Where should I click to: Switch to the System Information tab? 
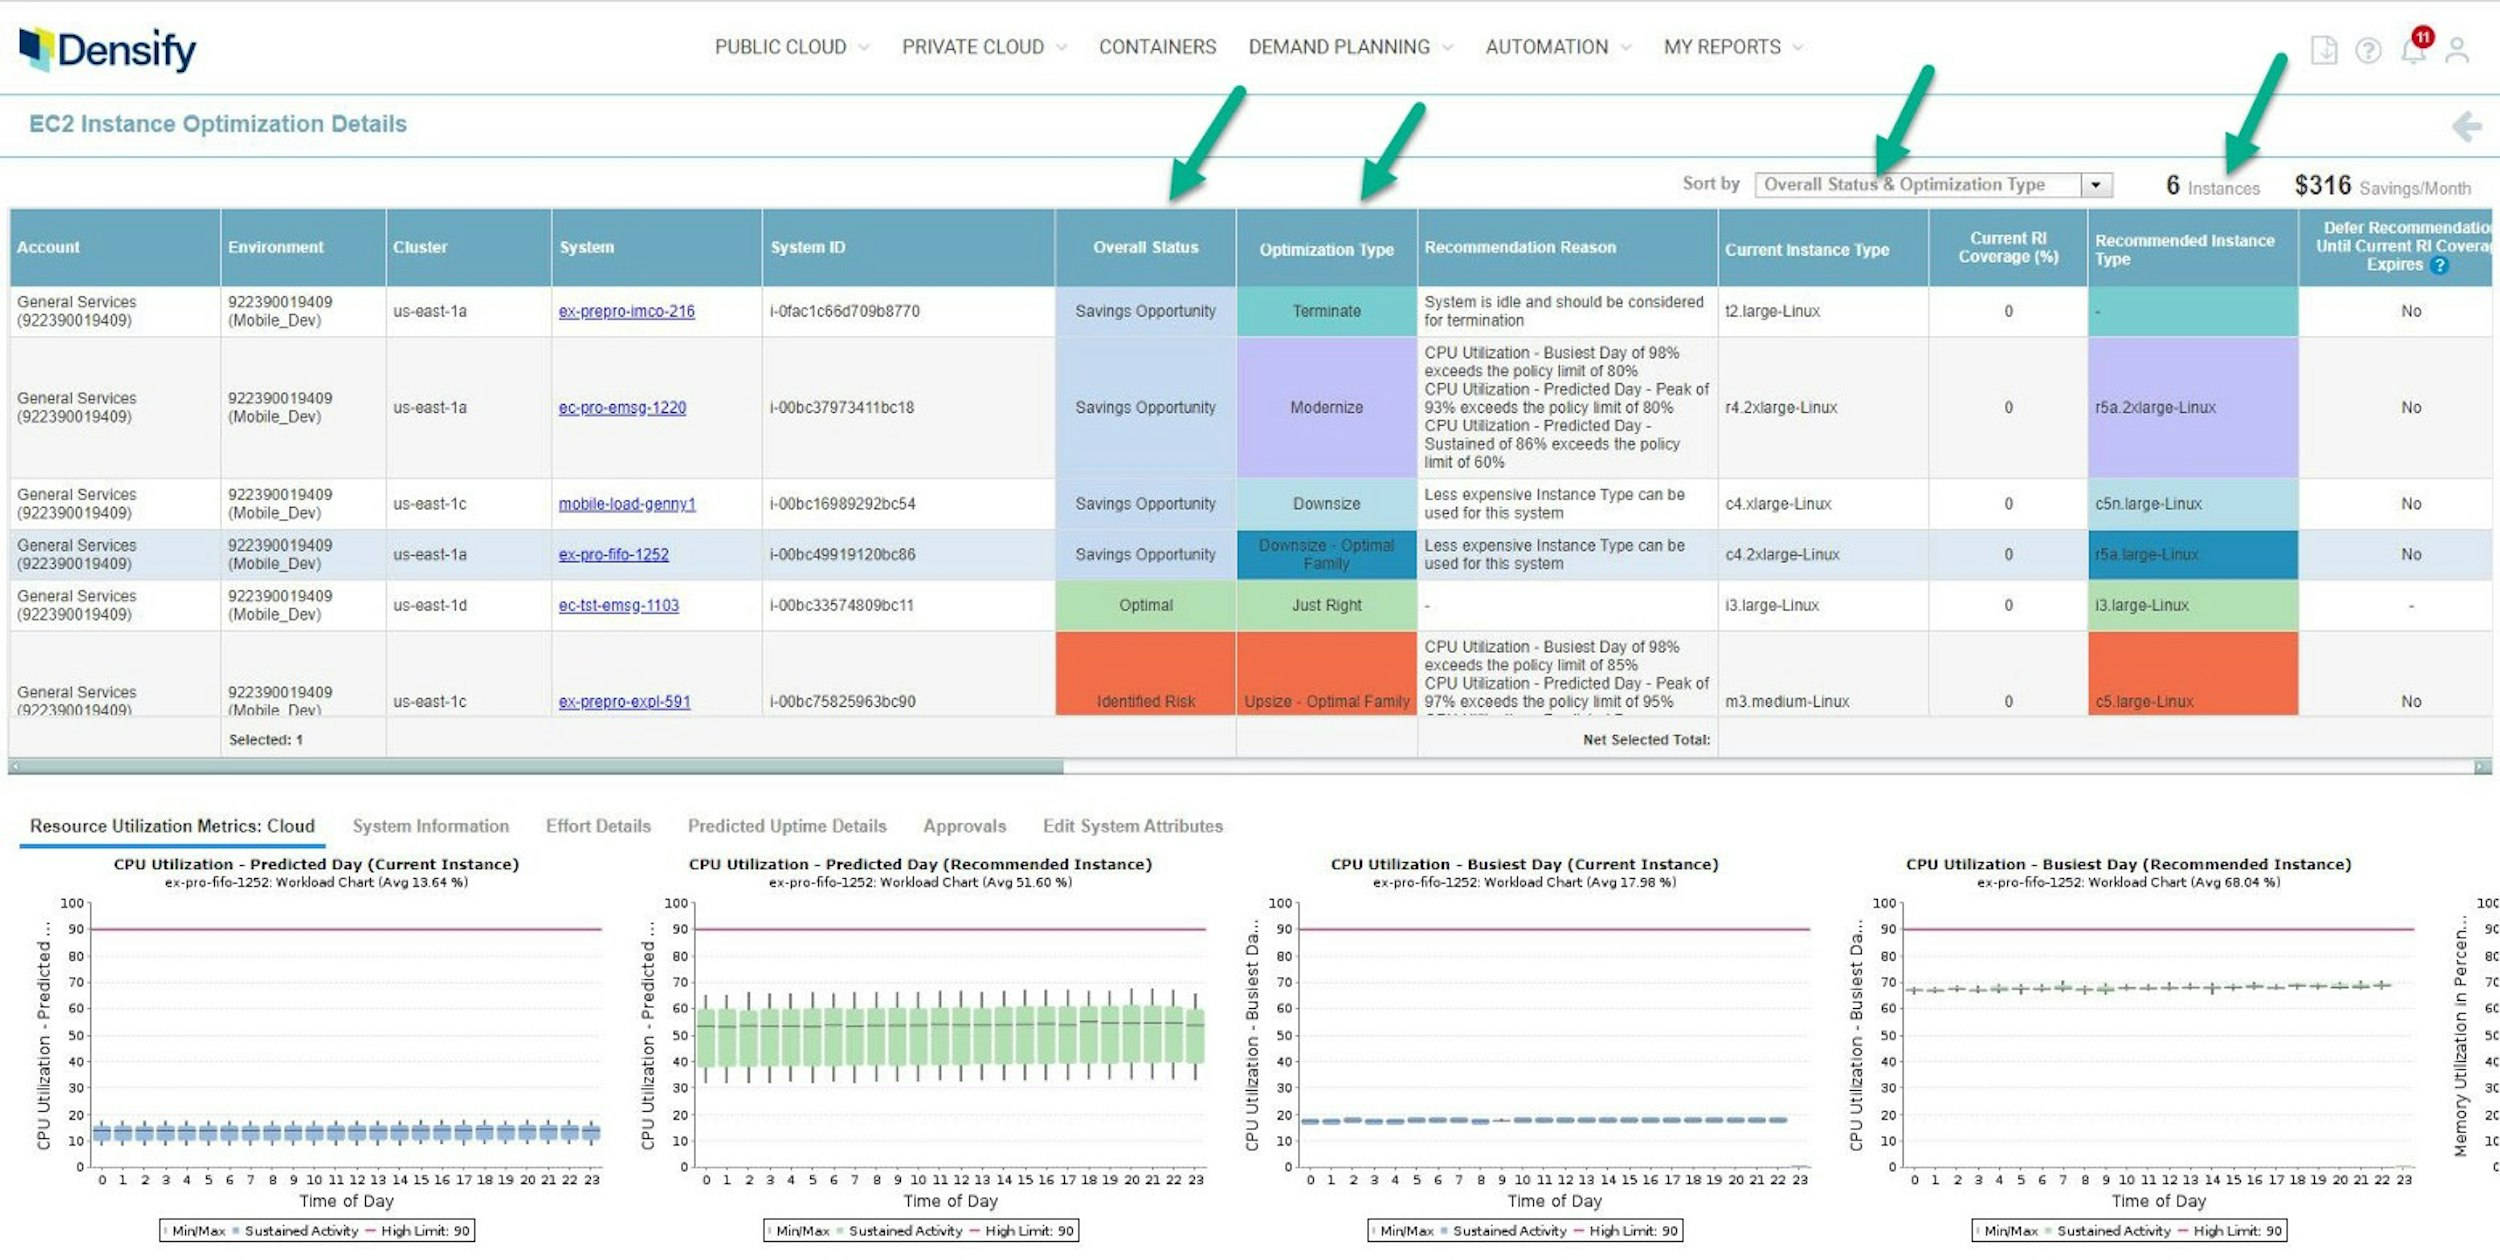click(429, 826)
